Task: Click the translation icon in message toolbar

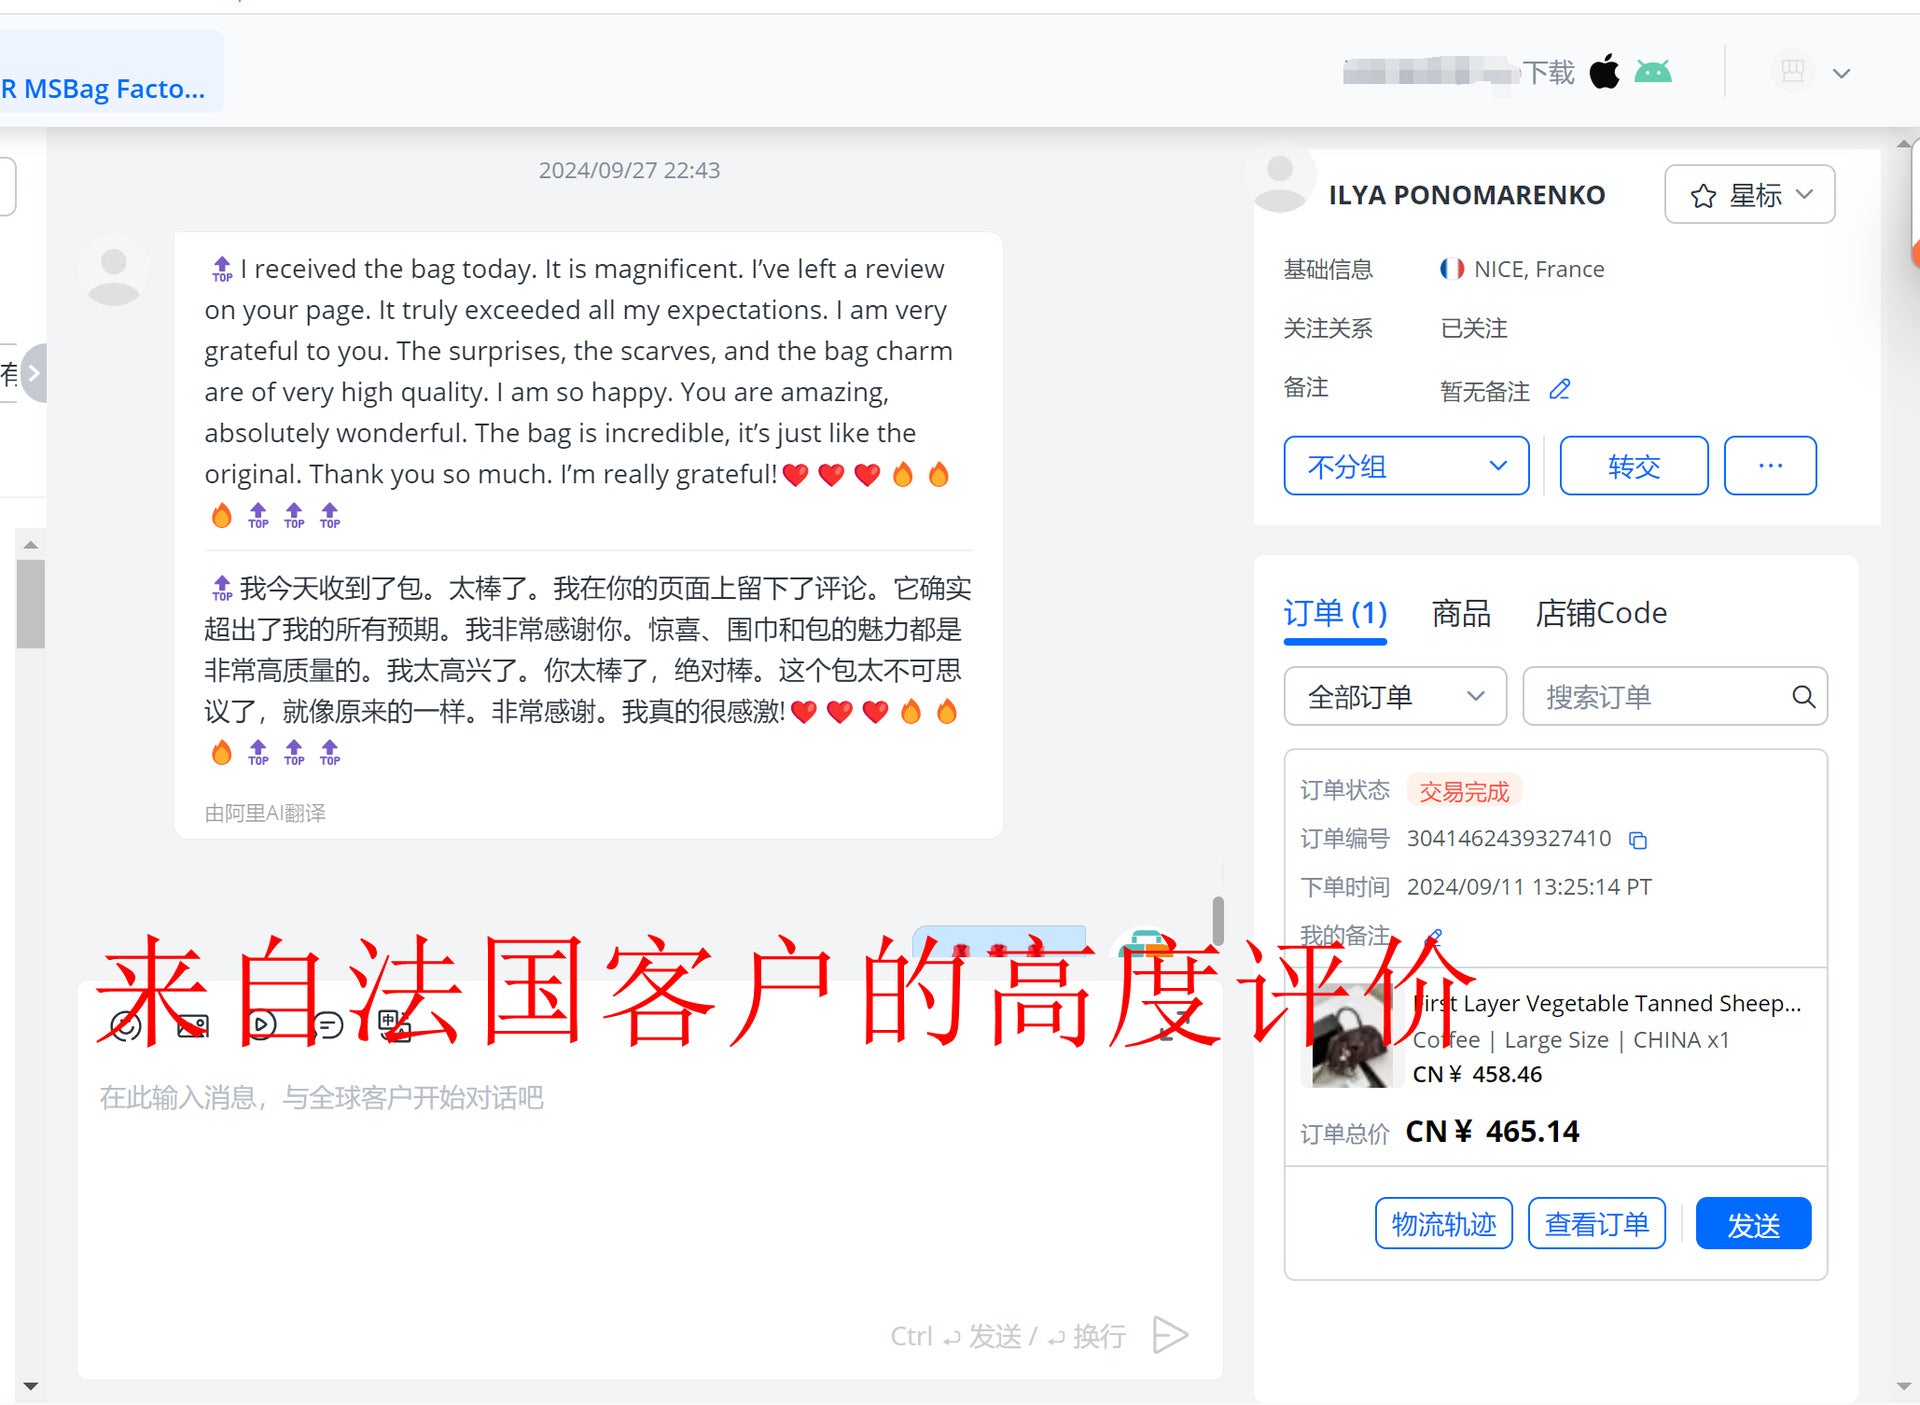Action: point(395,1025)
